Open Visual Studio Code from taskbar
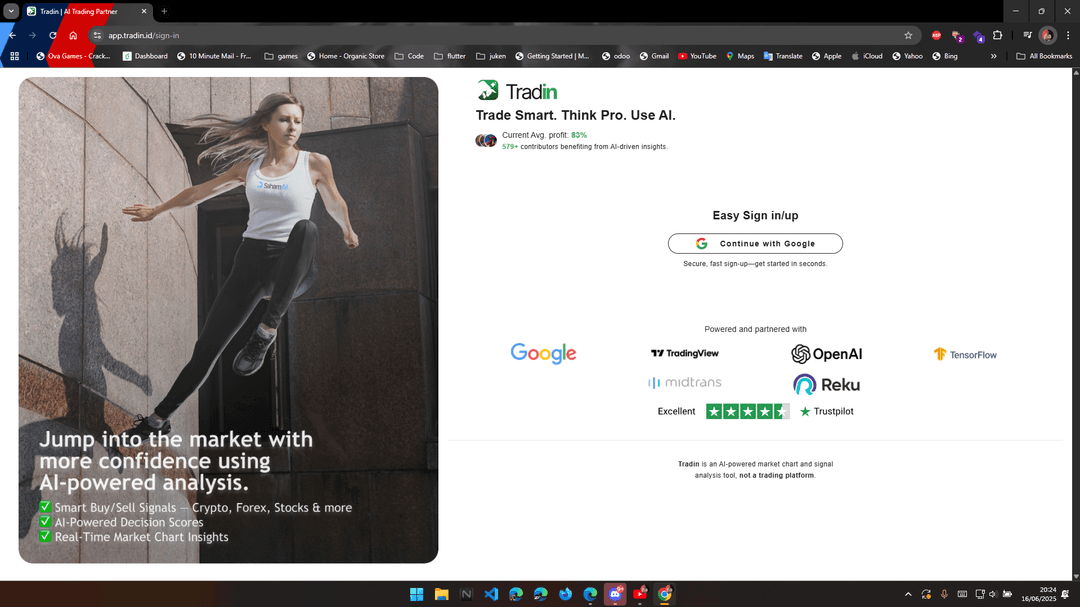This screenshot has height=607, width=1080. (x=491, y=594)
